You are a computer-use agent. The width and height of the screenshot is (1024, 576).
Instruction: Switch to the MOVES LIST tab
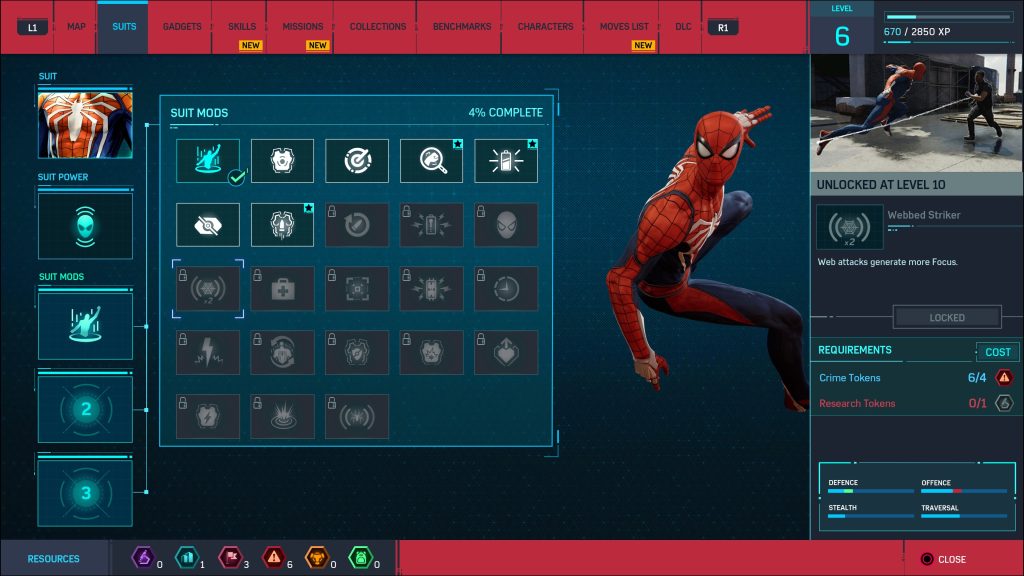[x=622, y=27]
